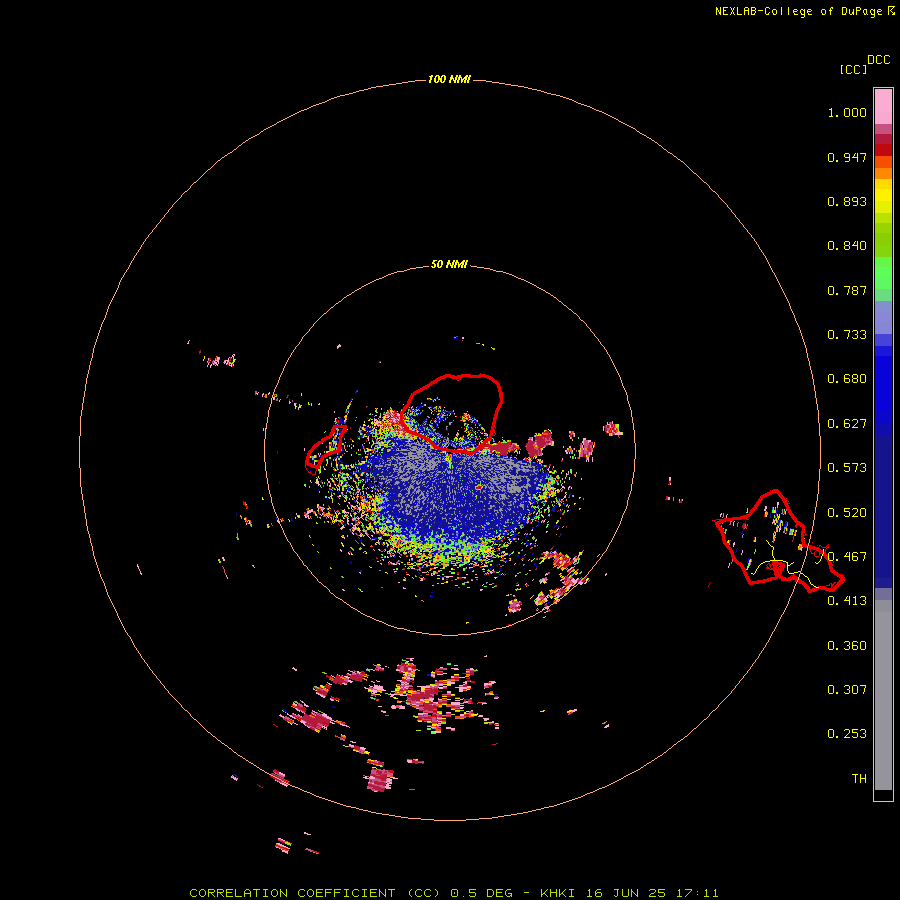This screenshot has height=900, width=900.
Task: Click the "50 NMI" range ring label
Action: pos(449,264)
